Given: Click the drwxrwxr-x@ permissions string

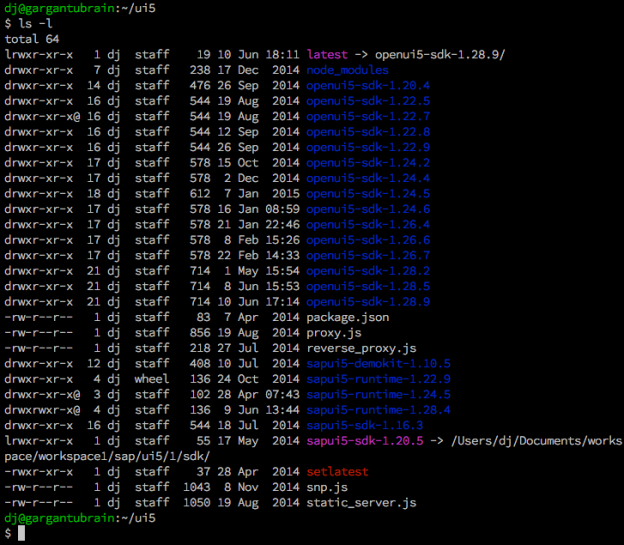Looking at the screenshot, I should coord(42,410).
